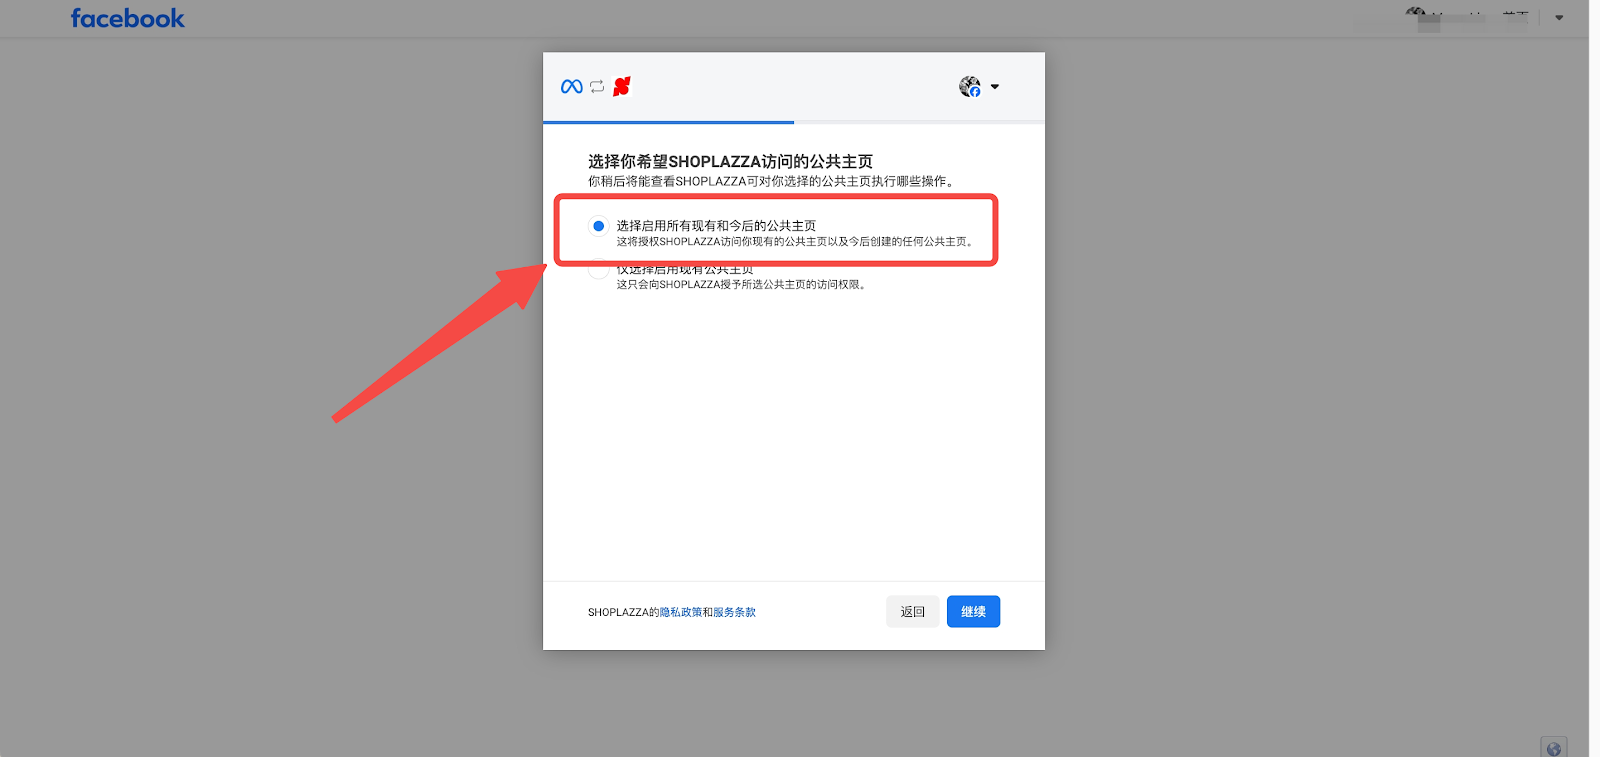The height and width of the screenshot is (757, 1600).
Task: Click the globe icon at bottom right
Action: 1553,748
